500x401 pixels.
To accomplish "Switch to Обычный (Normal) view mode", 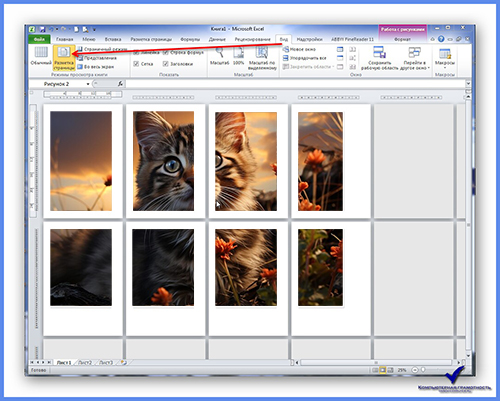I will click(41, 56).
